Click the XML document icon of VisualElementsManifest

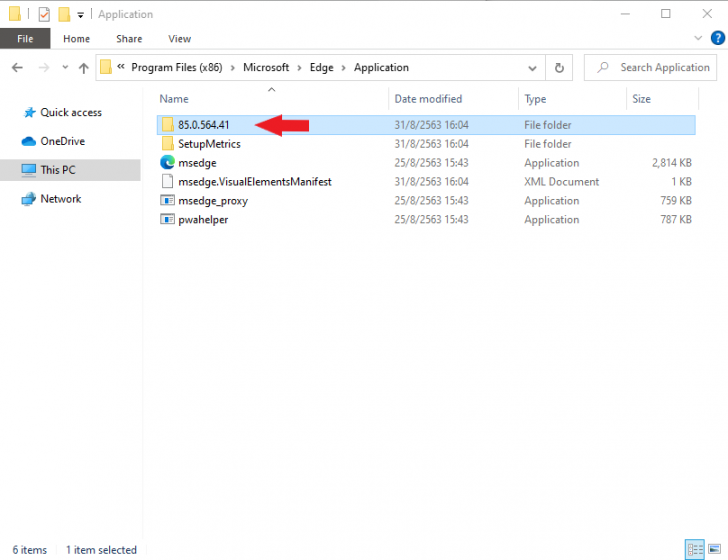click(x=167, y=182)
